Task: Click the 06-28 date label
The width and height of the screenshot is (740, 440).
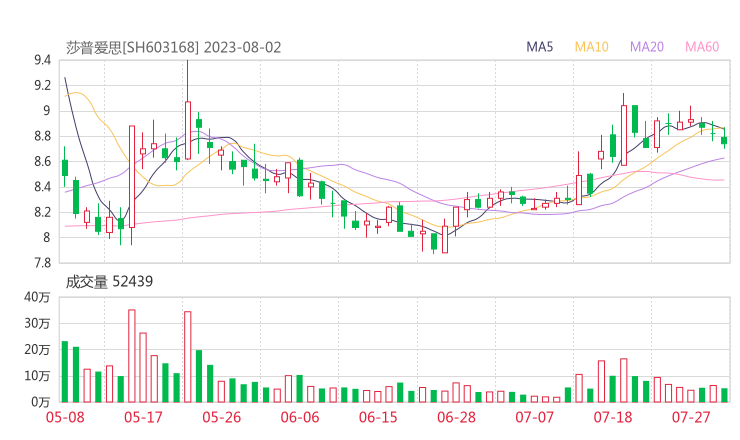Action: pyautogui.click(x=456, y=416)
